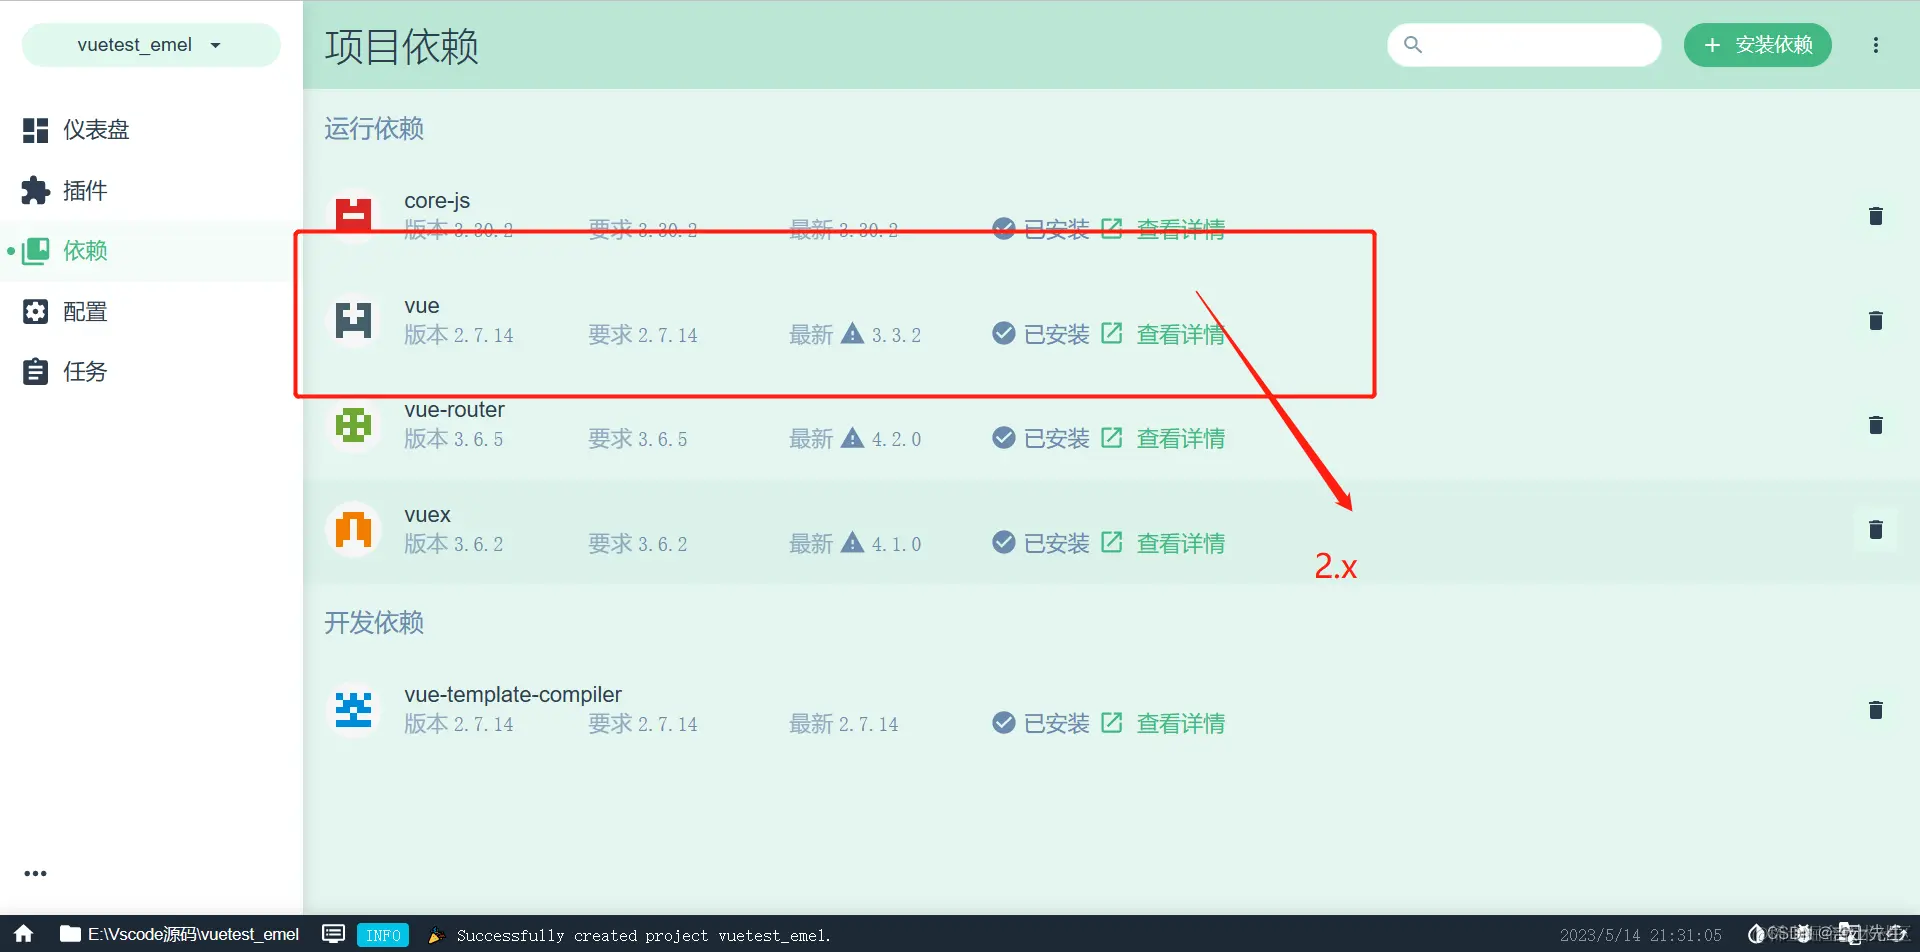1920x952 pixels.
Task: Click the vue package logo
Action: tap(353, 321)
